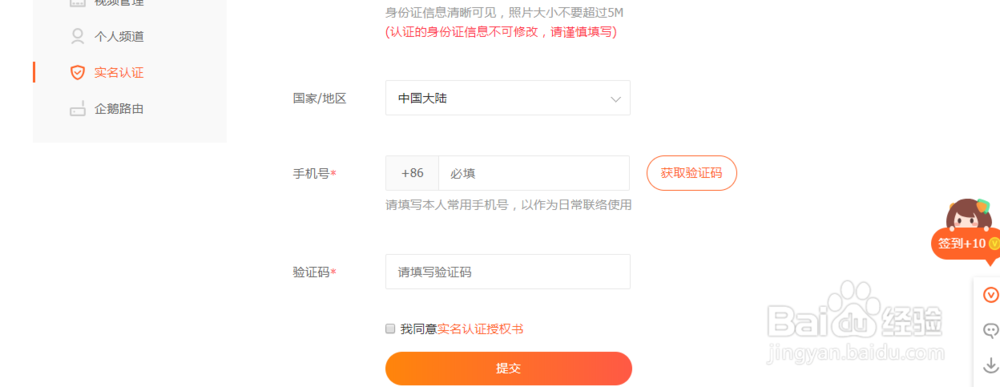The height and width of the screenshot is (387, 1000).
Task: Click the 企鹅路由 router icon
Action: pyautogui.click(x=77, y=109)
